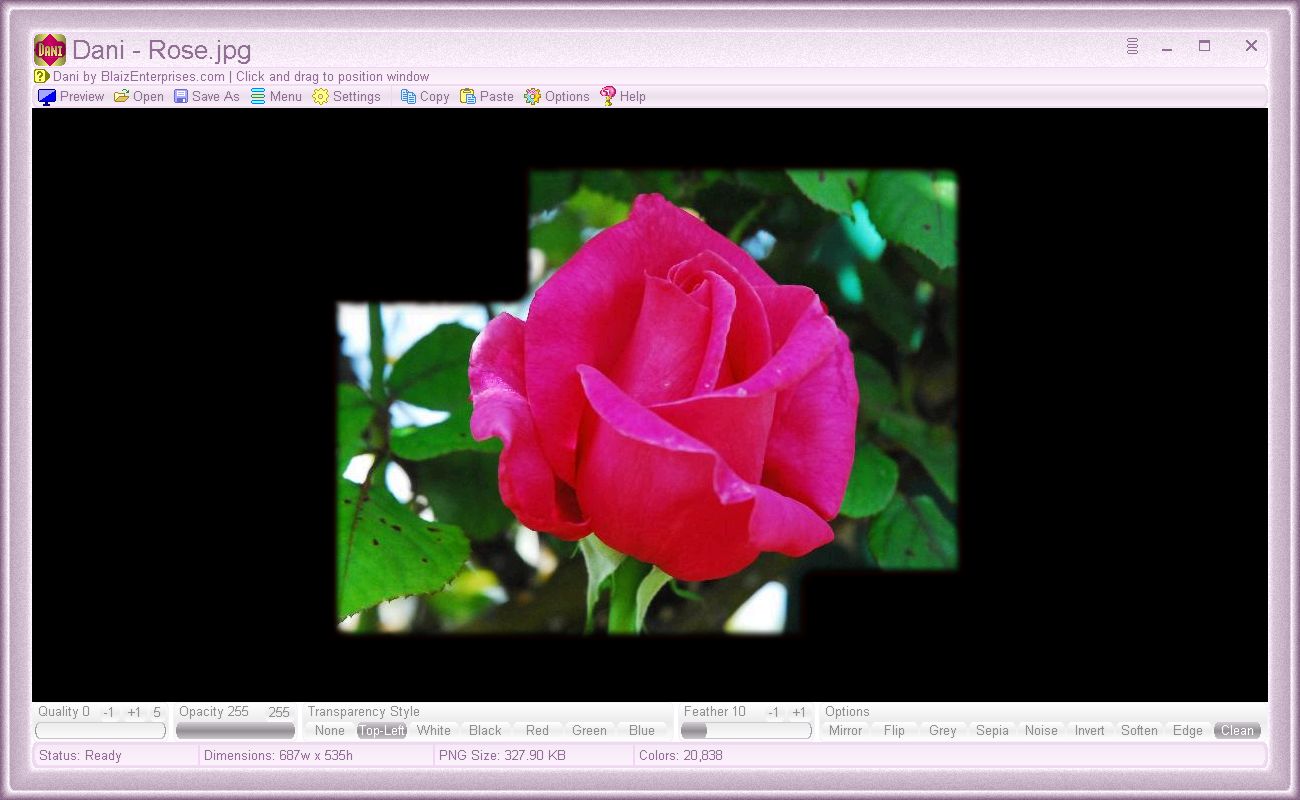Set Quality to 5 preset

click(x=157, y=712)
